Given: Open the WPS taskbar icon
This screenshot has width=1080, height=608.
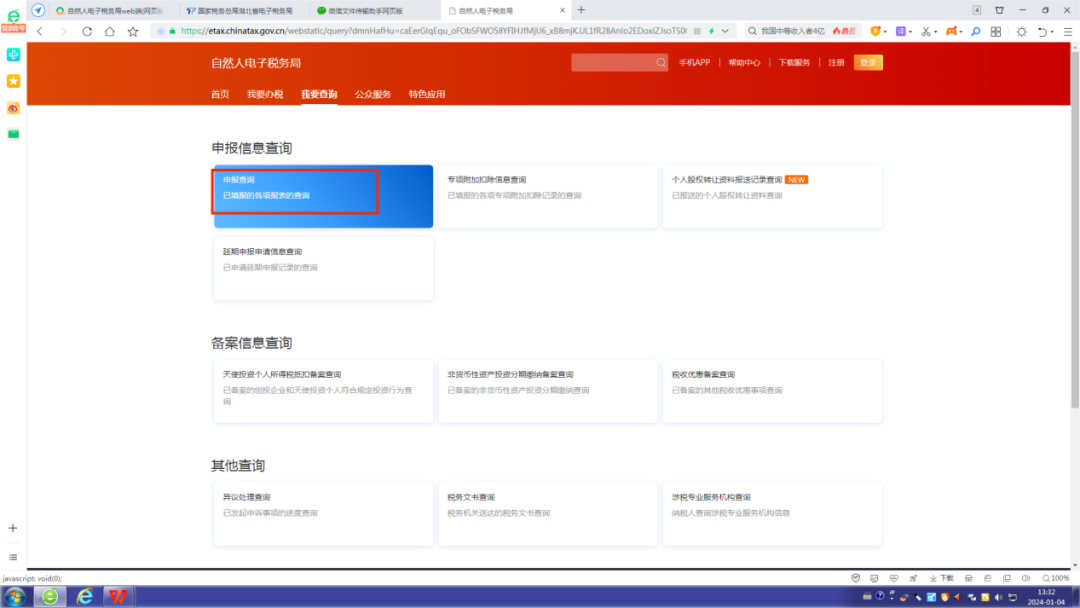Looking at the screenshot, I should [x=118, y=596].
